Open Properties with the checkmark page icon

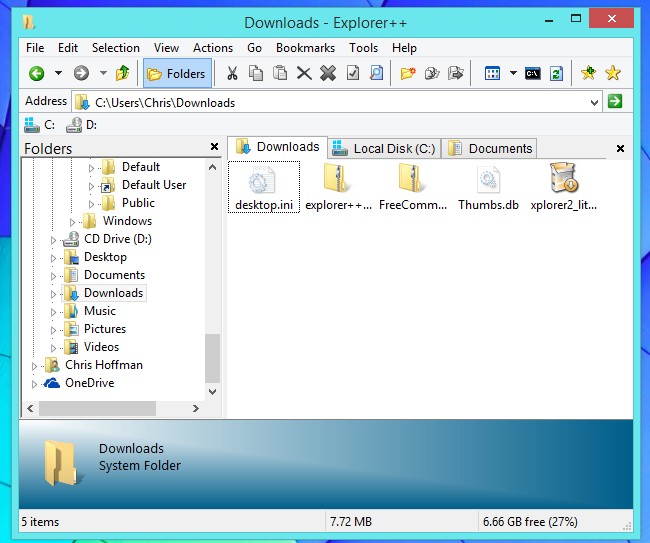tap(352, 73)
